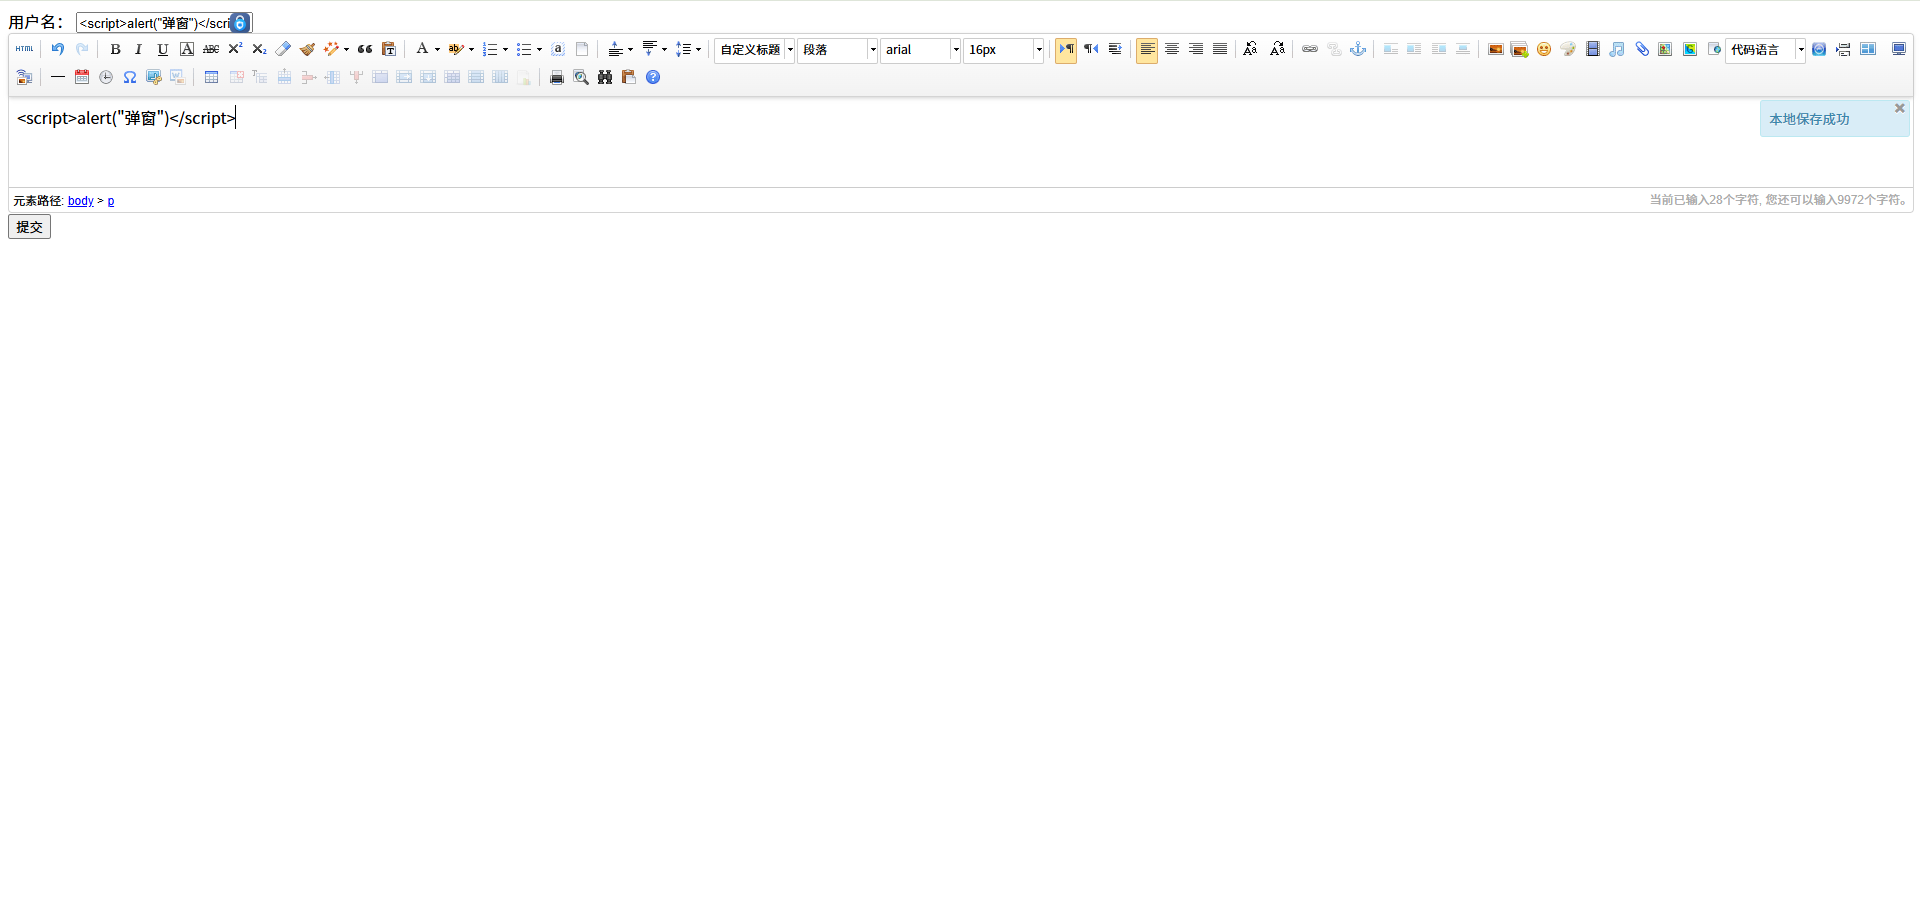Clear formatting with the eraser icon
1920x903 pixels.
pos(283,49)
